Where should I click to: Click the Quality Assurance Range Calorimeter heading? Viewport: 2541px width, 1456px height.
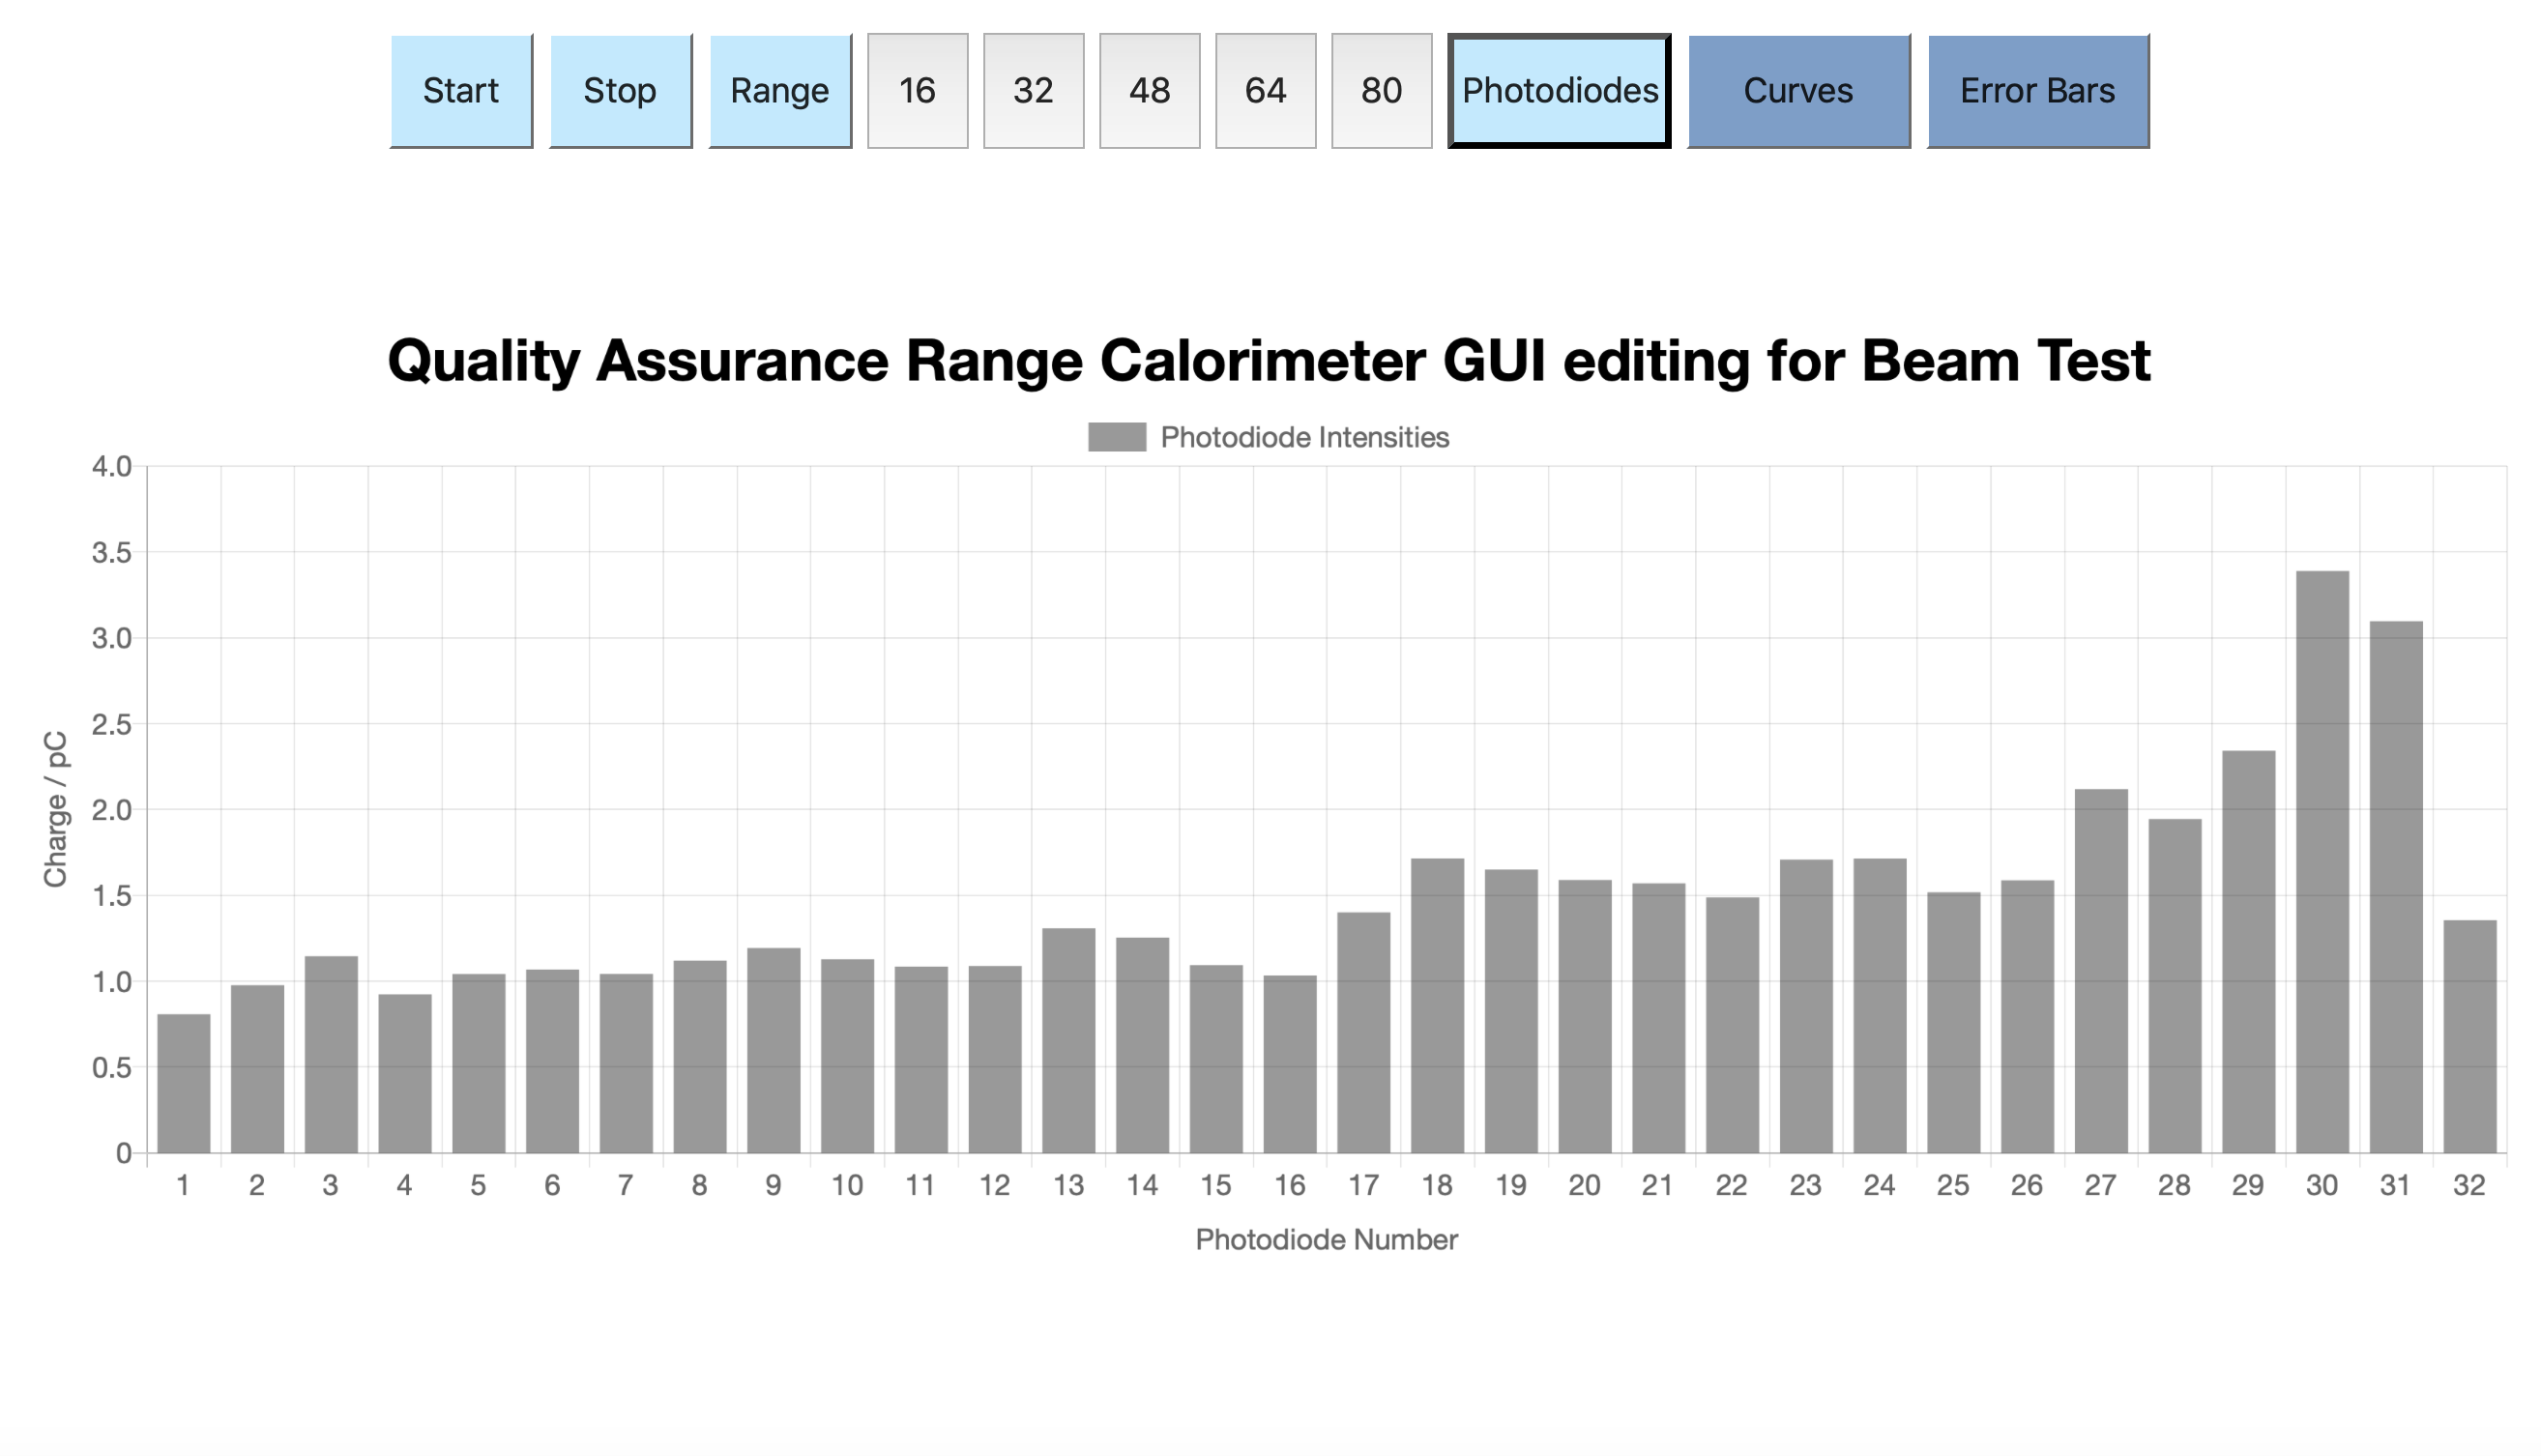tap(1268, 360)
